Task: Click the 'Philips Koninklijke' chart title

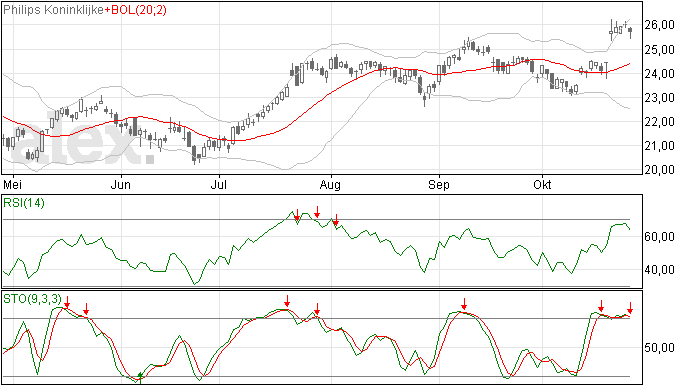Action: coord(54,10)
